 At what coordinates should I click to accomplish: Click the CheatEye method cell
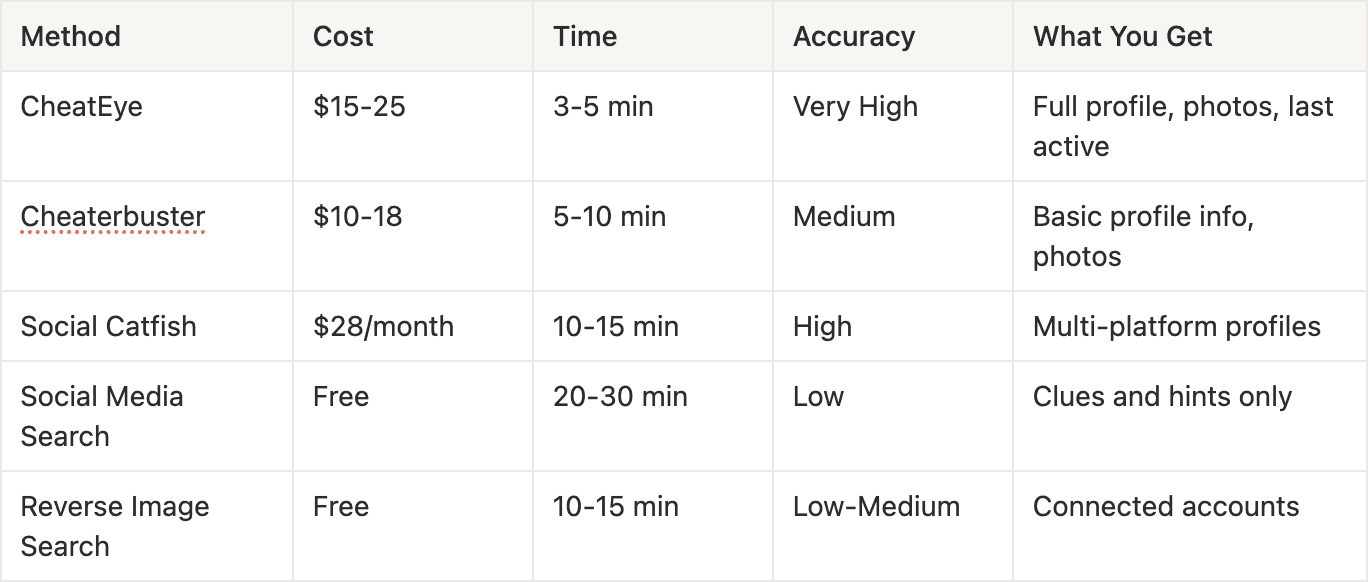[82, 107]
